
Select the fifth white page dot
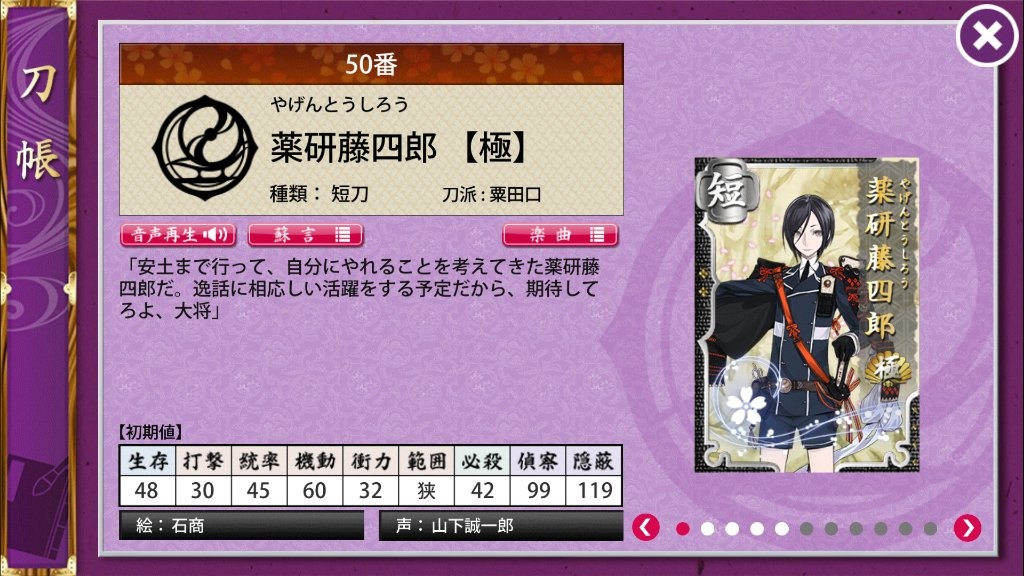pos(782,528)
